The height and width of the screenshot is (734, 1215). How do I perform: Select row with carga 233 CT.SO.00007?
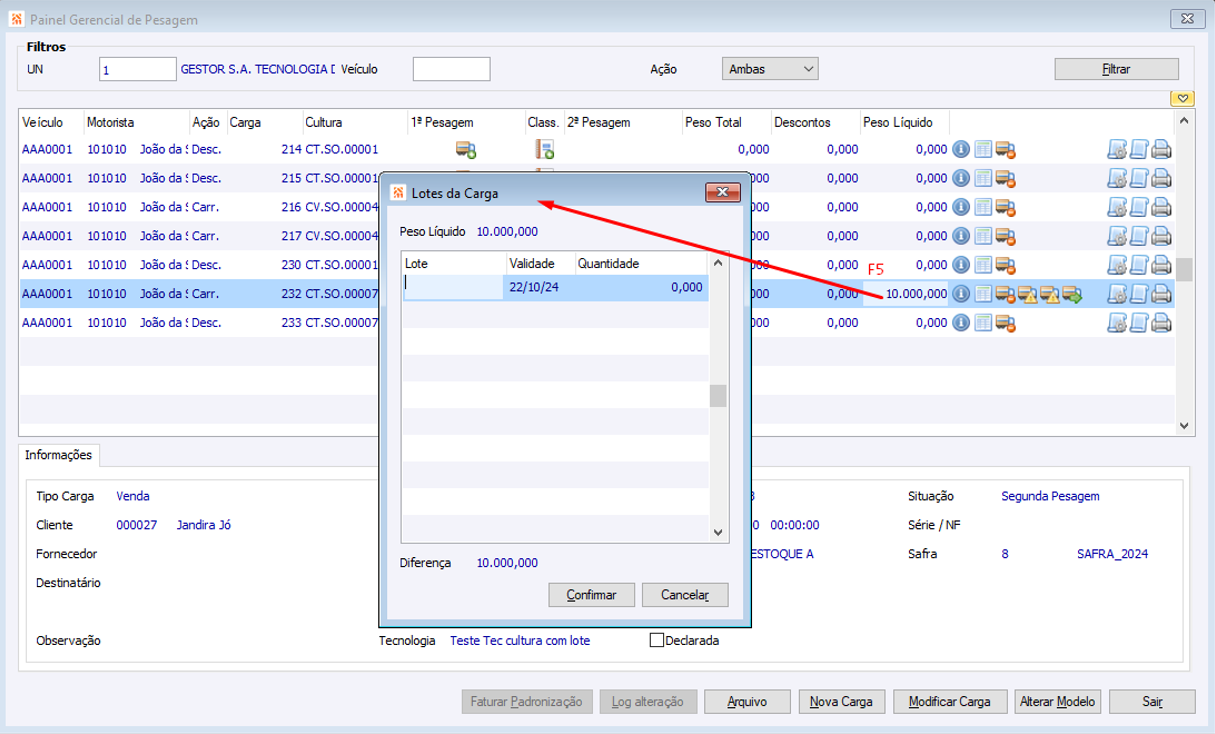click(596, 323)
